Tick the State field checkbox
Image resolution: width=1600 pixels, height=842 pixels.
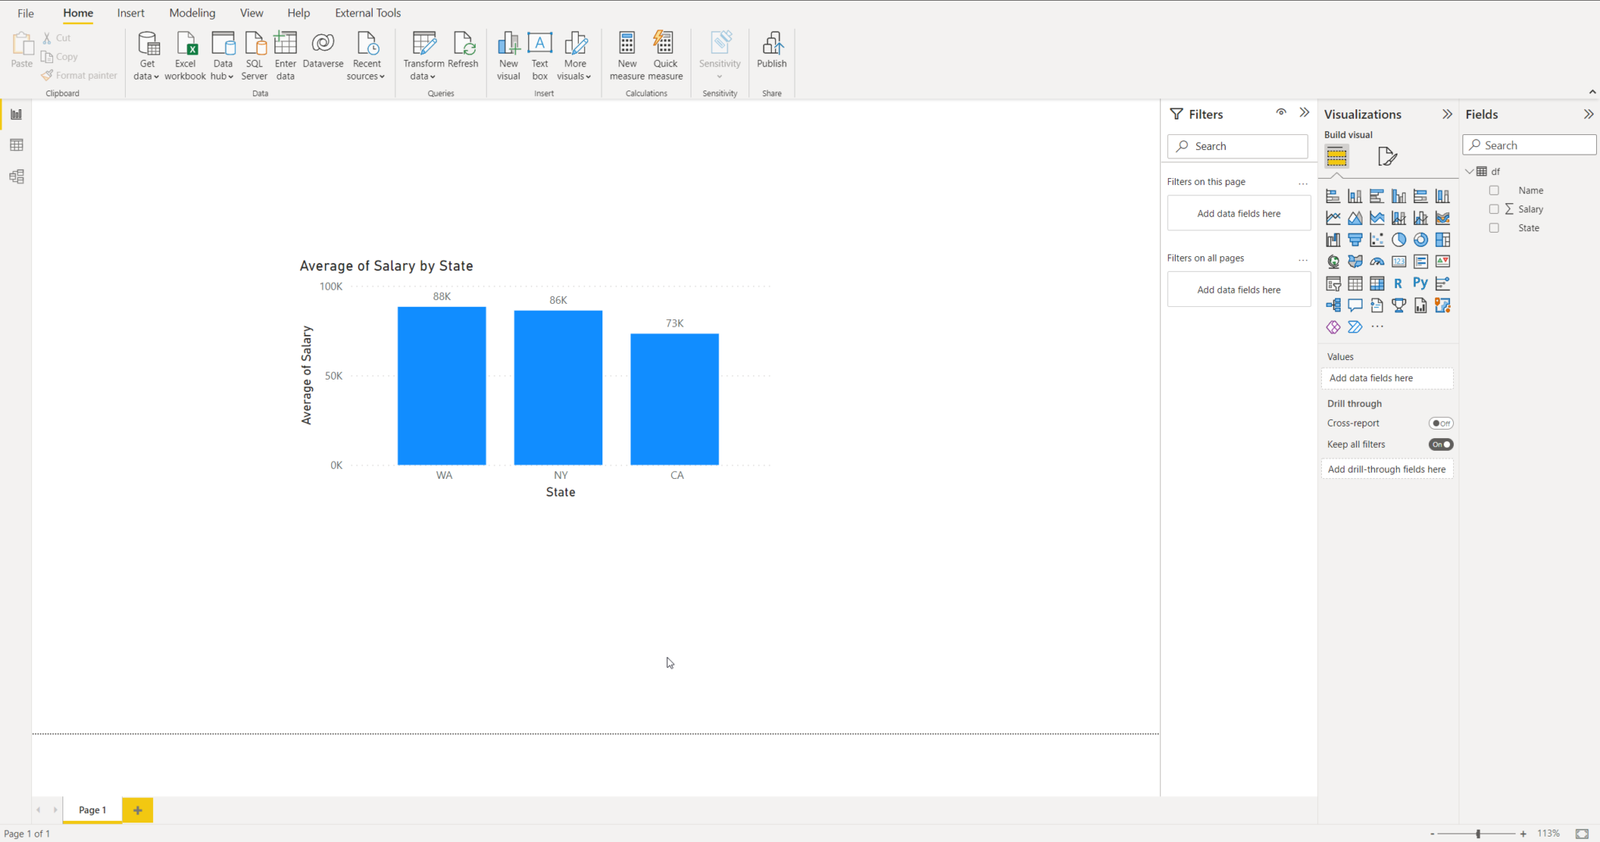pos(1494,228)
